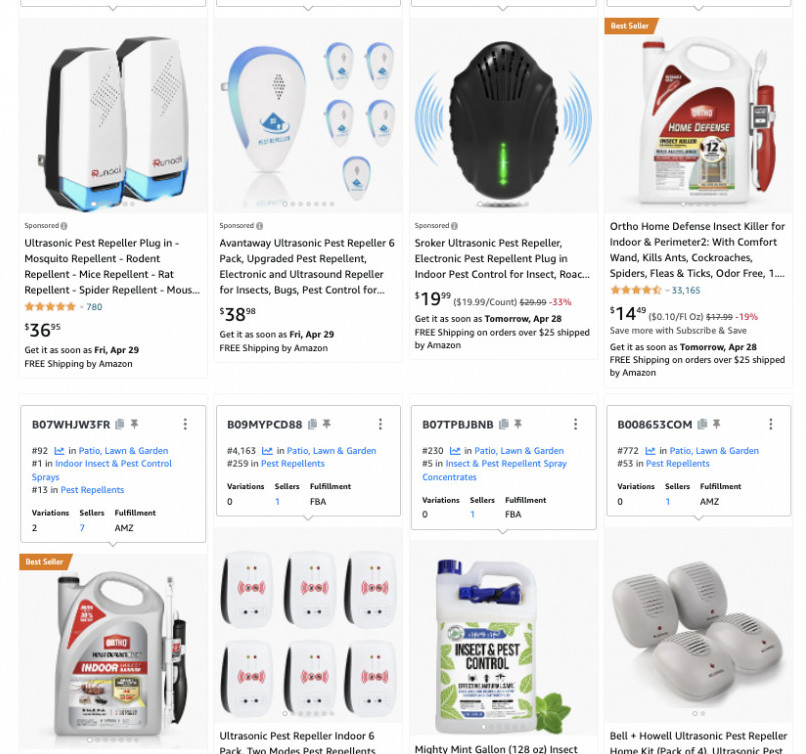Copy the B07WHJW3FR ASIN with copy icon
The height and width of the screenshot is (754, 806).
click(120, 424)
